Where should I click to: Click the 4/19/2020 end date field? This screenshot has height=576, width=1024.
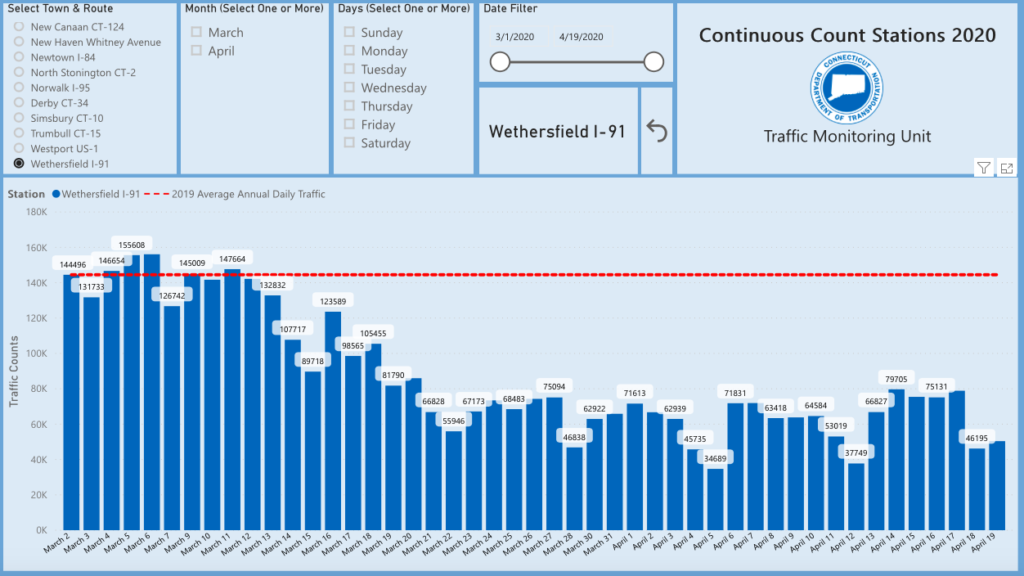coord(581,37)
